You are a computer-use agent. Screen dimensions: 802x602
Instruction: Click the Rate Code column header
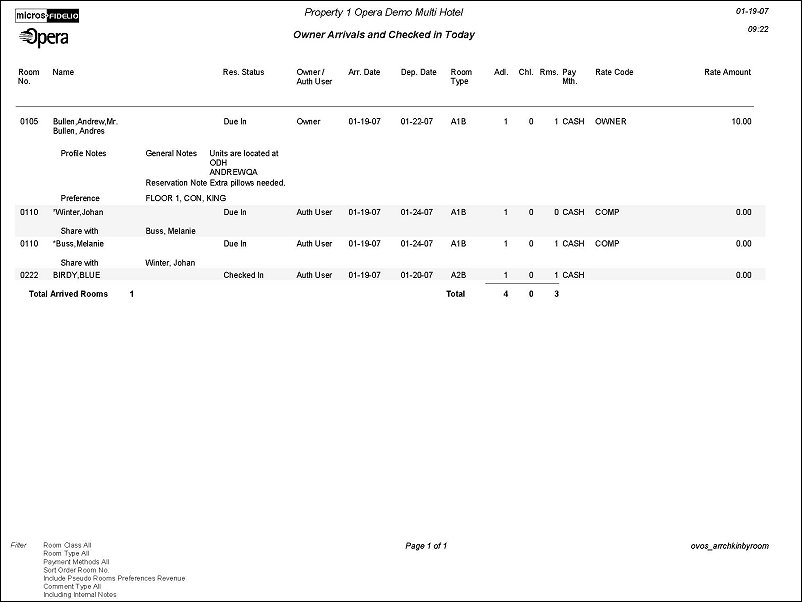(614, 72)
